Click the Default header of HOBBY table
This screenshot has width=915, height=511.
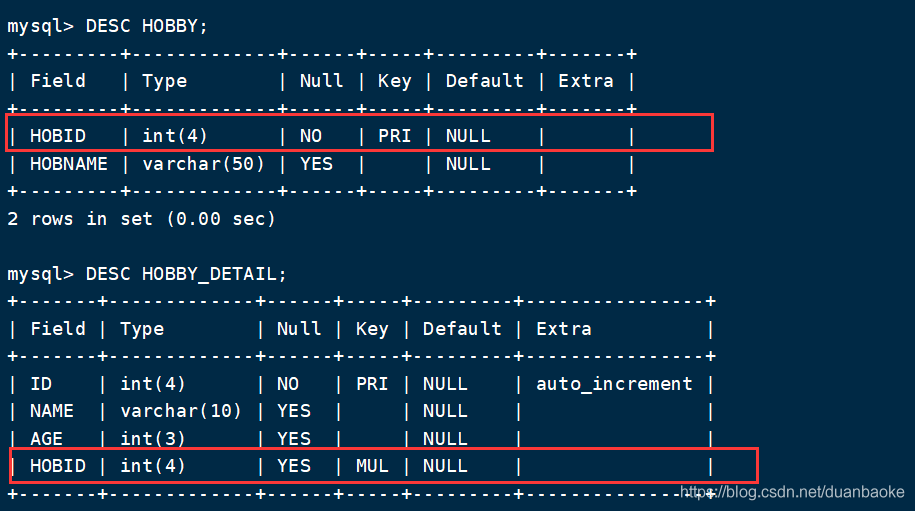[x=484, y=81]
